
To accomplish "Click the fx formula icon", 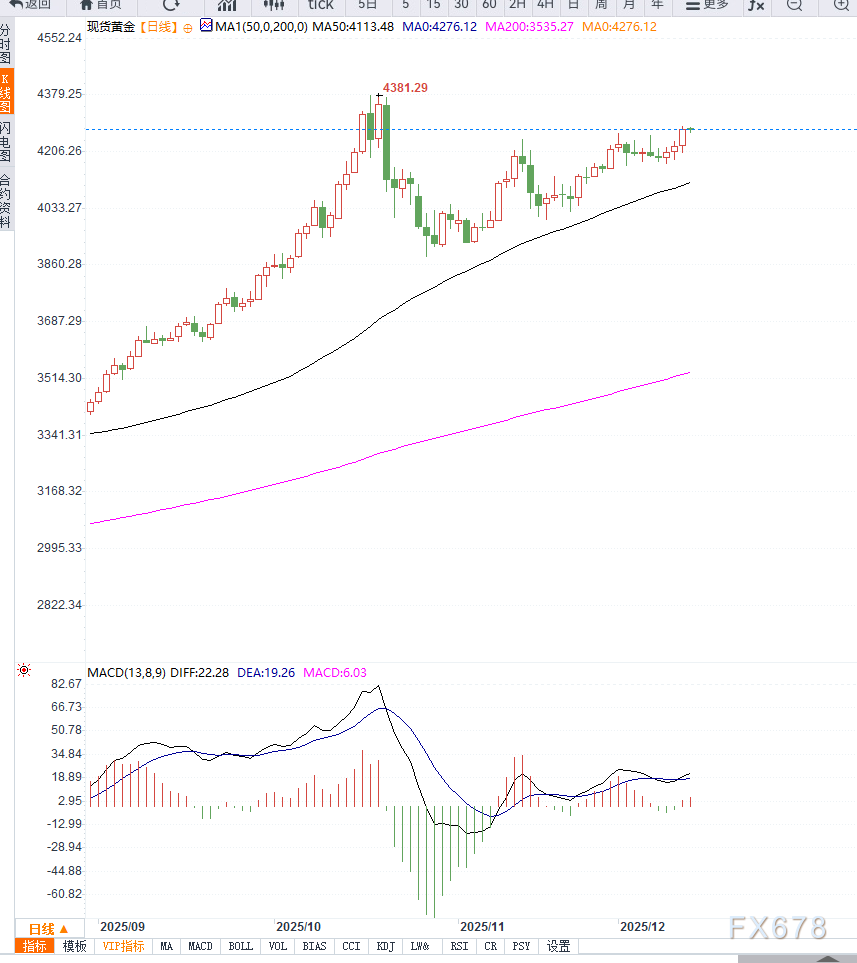I will (756, 5).
